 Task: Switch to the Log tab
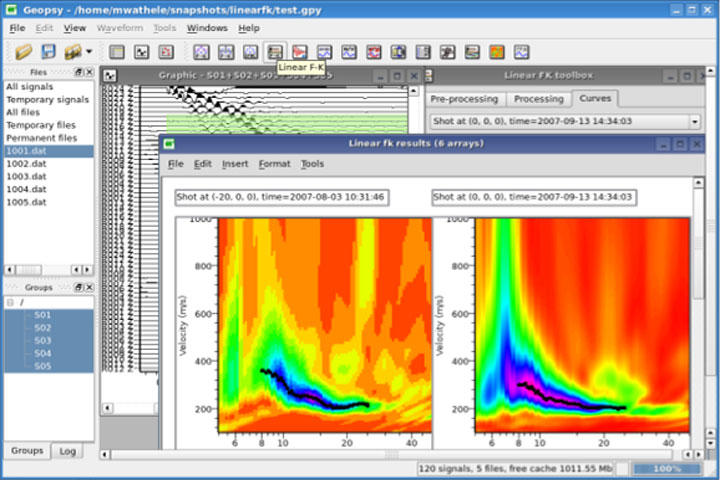tap(67, 451)
